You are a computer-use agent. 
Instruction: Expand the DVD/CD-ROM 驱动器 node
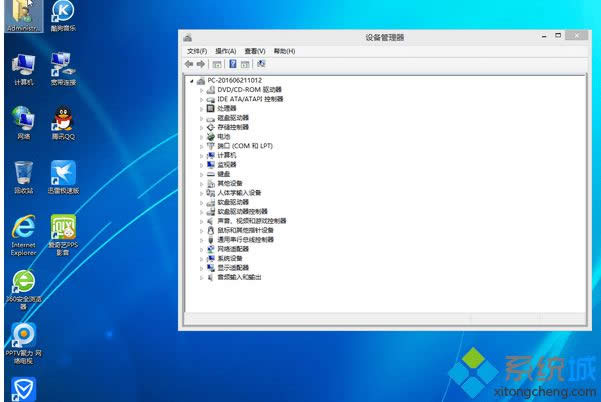pyautogui.click(x=202, y=90)
